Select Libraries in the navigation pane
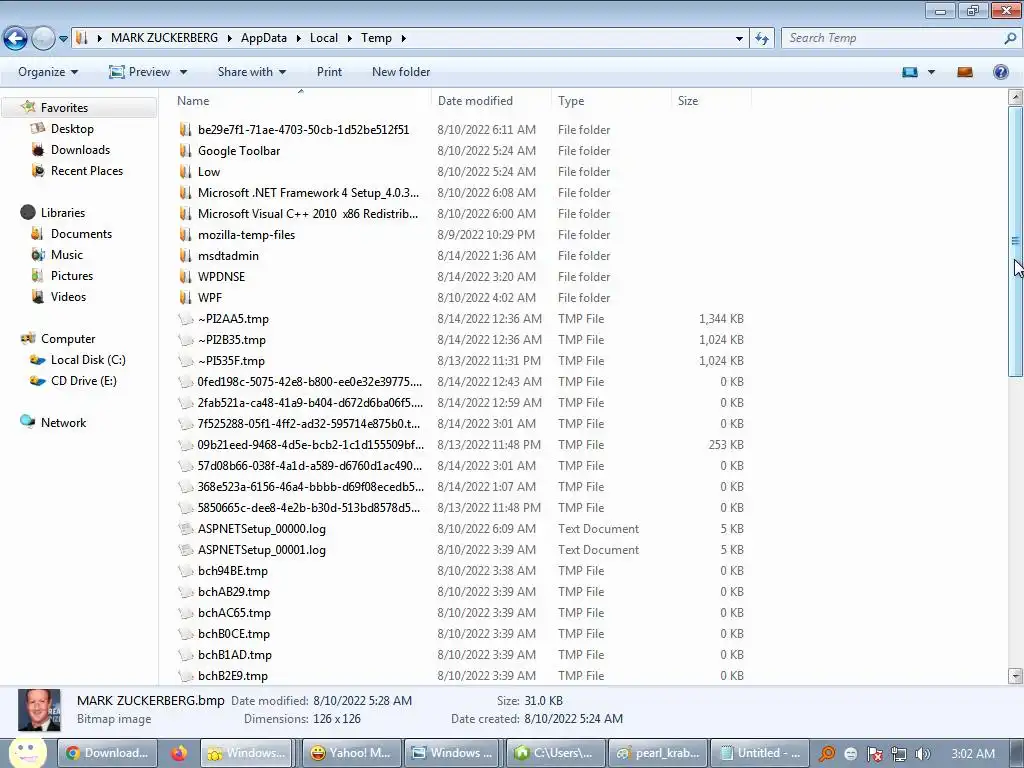 pos(63,212)
